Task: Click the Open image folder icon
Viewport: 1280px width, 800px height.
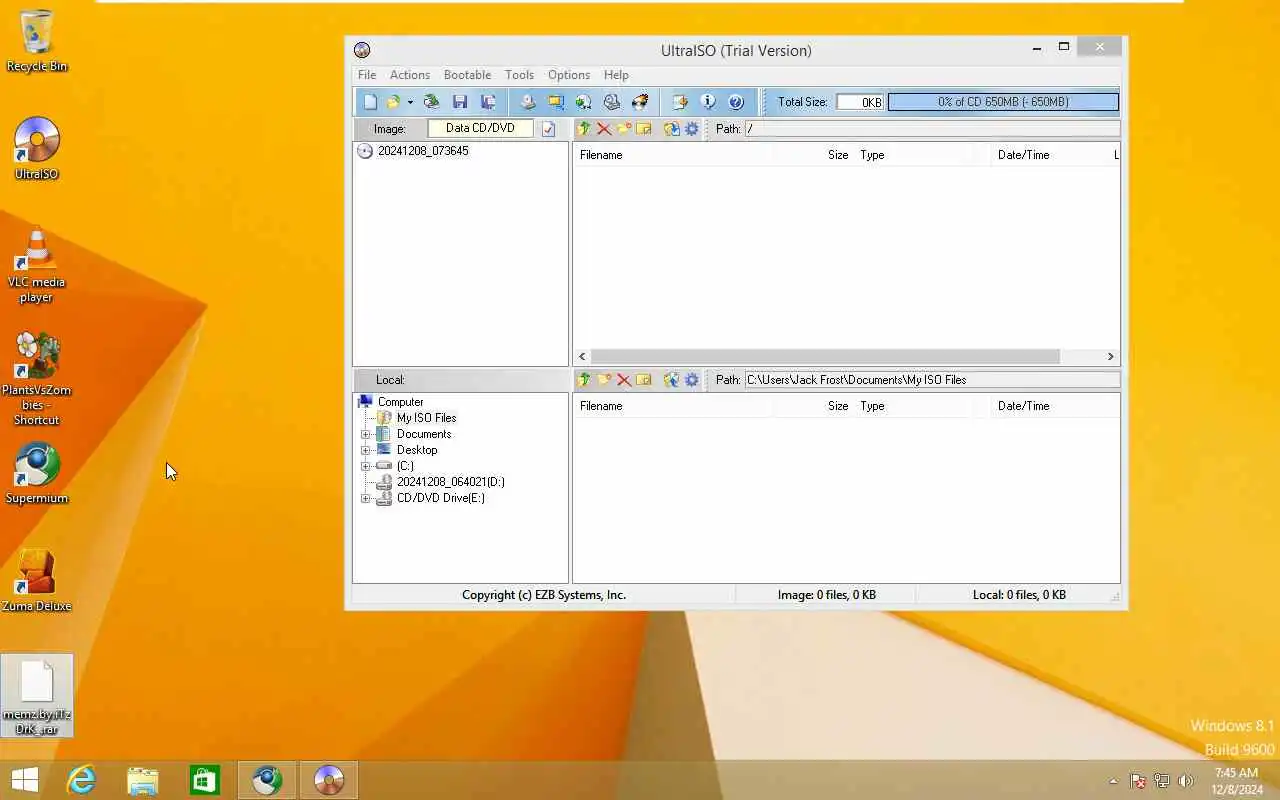Action: (394, 102)
